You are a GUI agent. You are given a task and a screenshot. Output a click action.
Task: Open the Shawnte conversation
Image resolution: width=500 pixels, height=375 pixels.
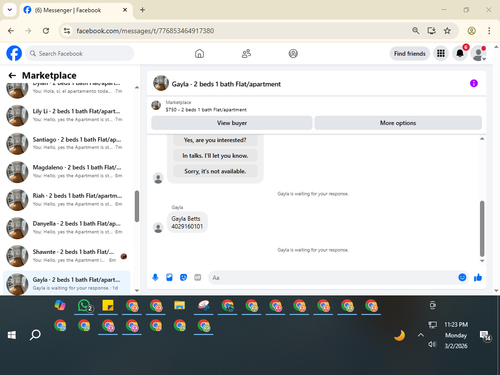click(67, 256)
